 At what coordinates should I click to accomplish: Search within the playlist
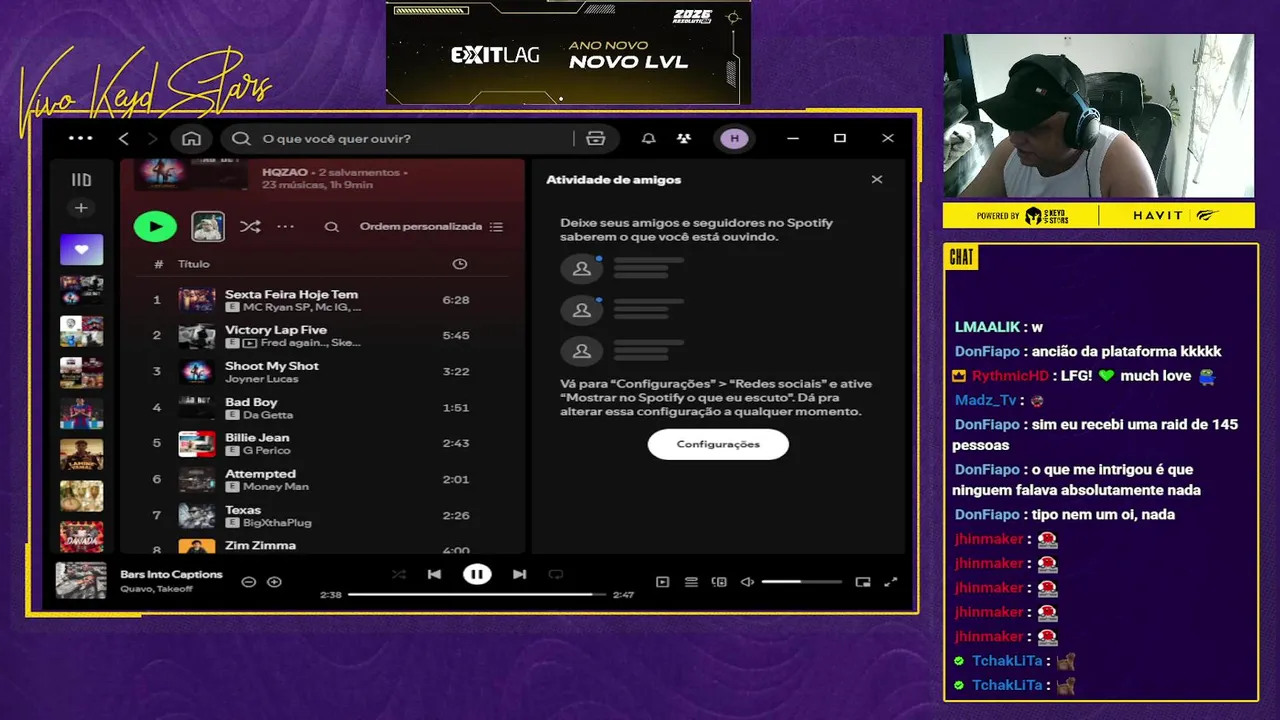331,227
